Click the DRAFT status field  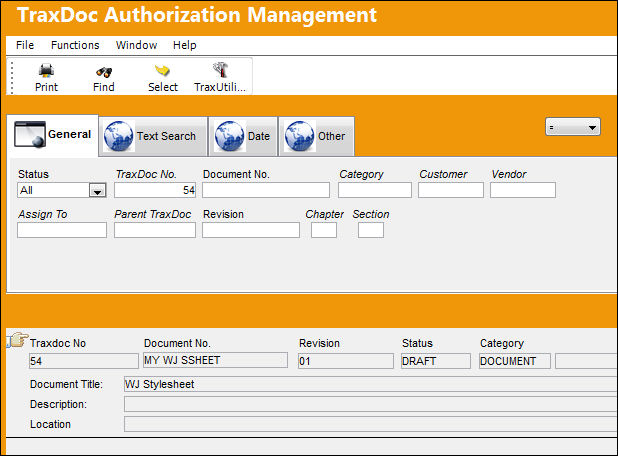tap(436, 361)
